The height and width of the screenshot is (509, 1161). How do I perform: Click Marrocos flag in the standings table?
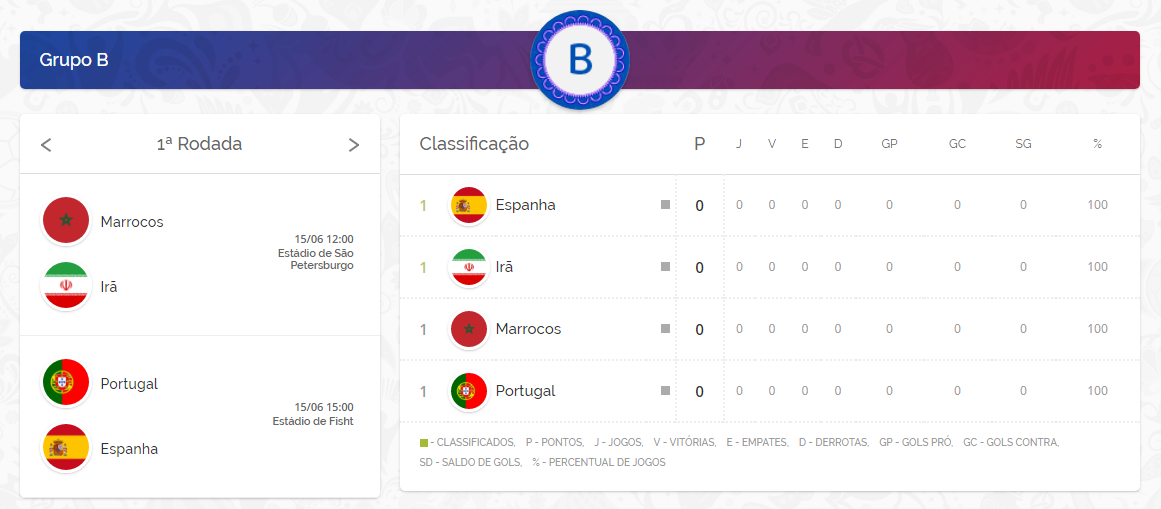pos(469,329)
